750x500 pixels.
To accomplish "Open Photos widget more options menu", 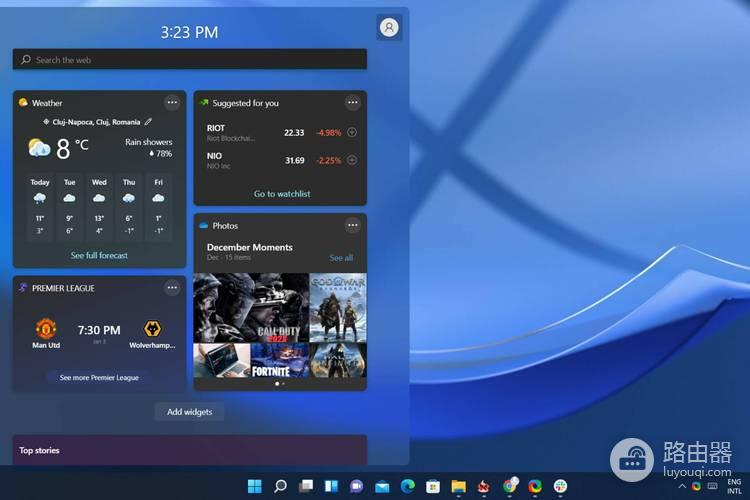I will tap(352, 225).
